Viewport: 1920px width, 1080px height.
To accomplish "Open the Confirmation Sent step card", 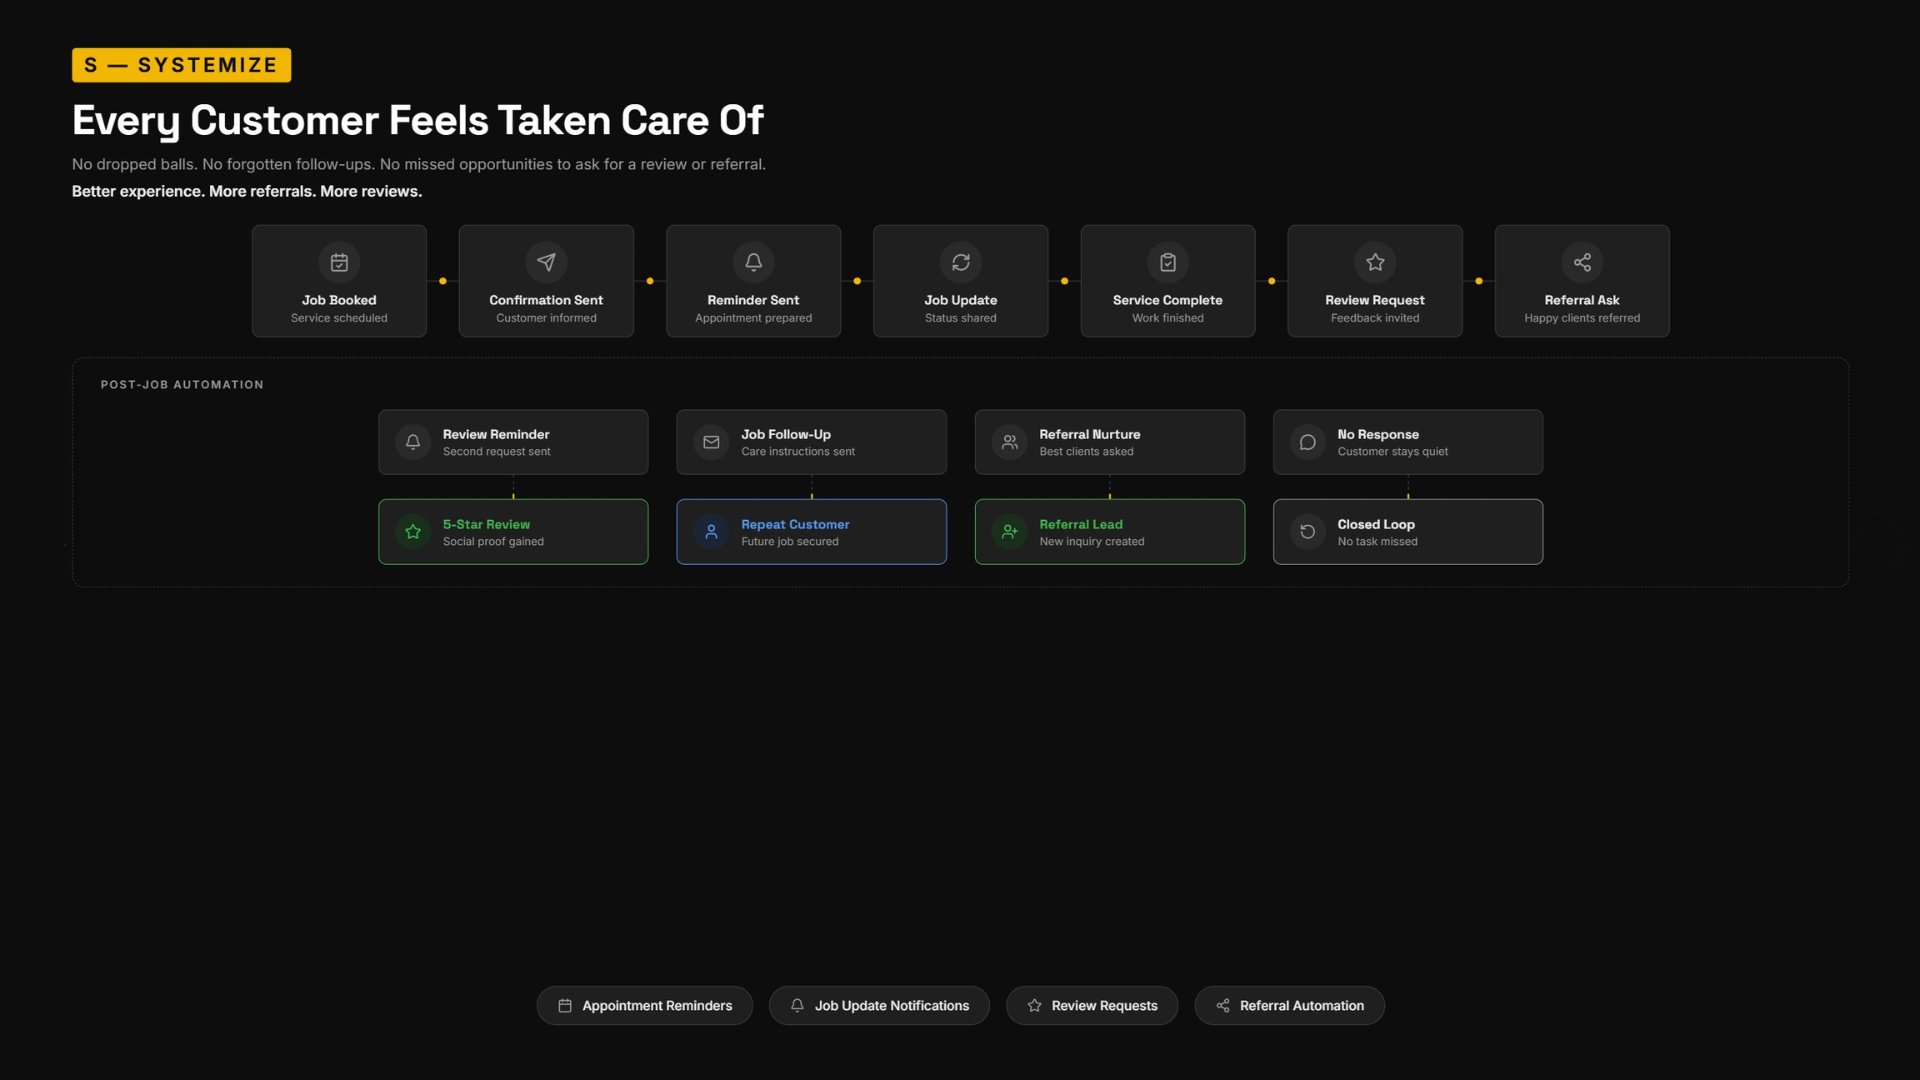I will click(546, 281).
